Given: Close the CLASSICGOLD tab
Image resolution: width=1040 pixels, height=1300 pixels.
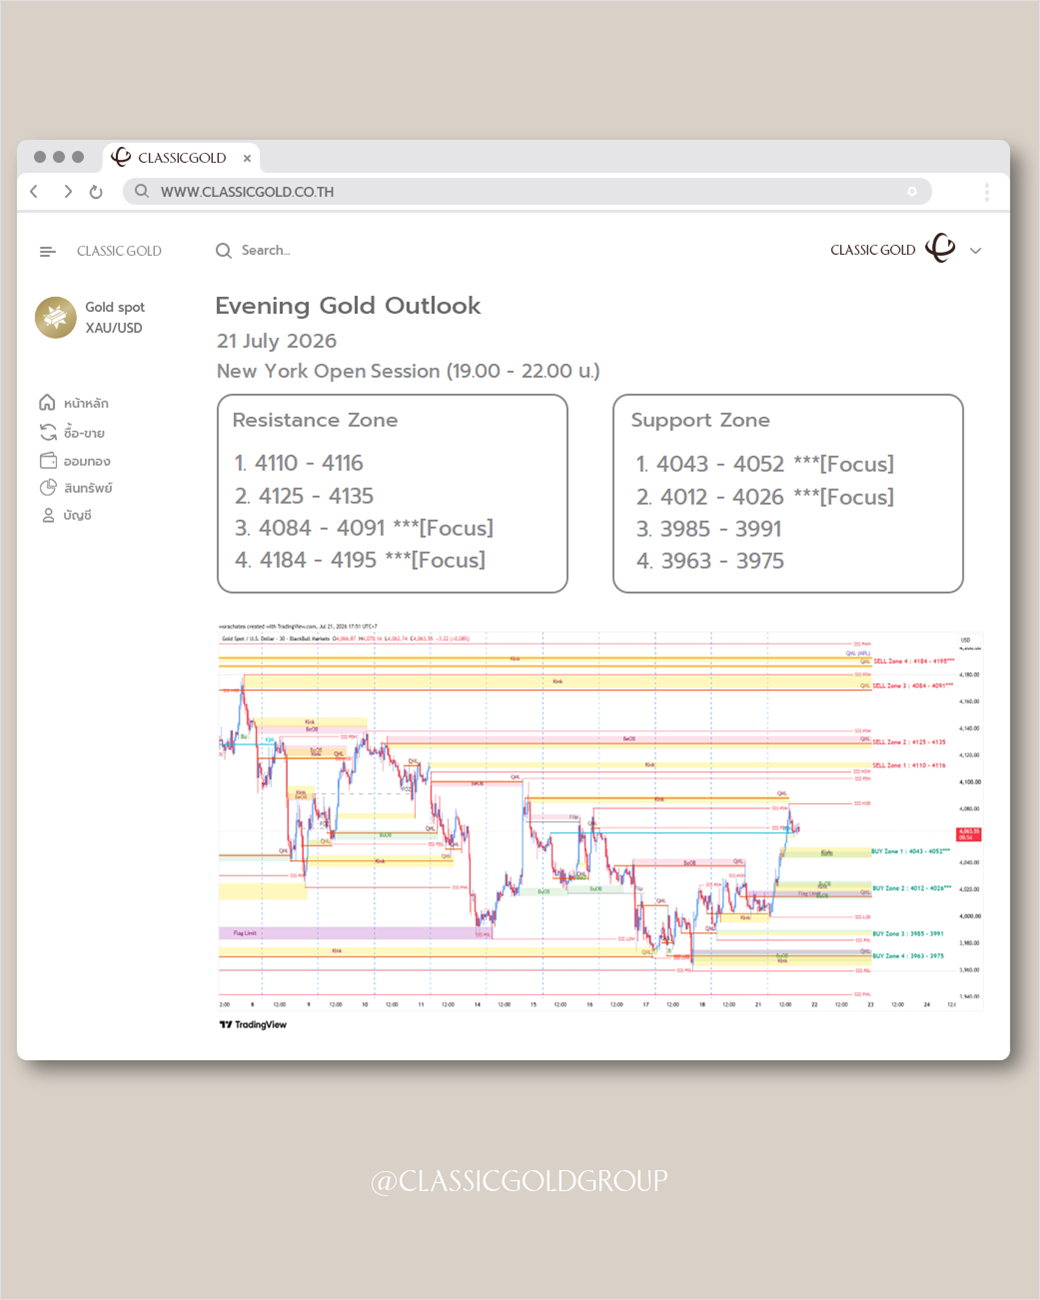Looking at the screenshot, I should tap(247, 158).
